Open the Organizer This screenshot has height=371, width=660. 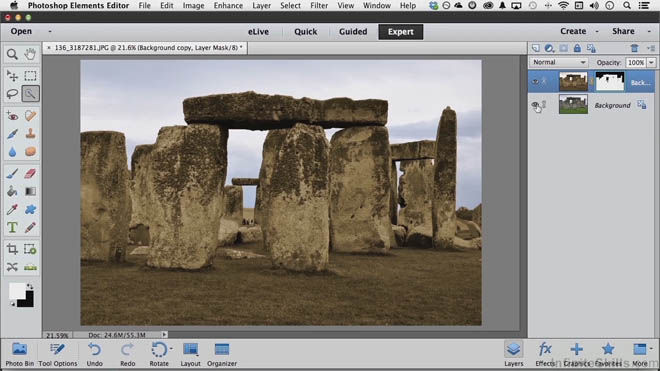pyautogui.click(x=222, y=355)
